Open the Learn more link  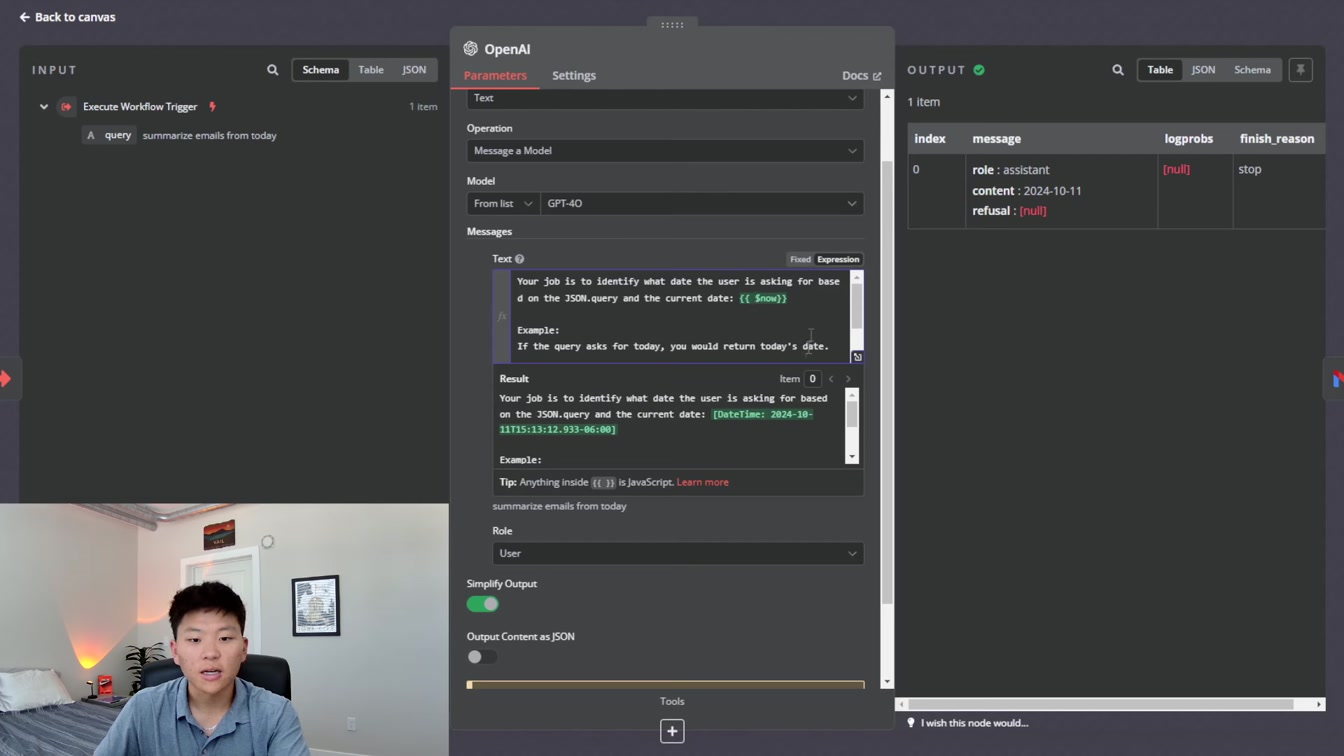tap(703, 482)
